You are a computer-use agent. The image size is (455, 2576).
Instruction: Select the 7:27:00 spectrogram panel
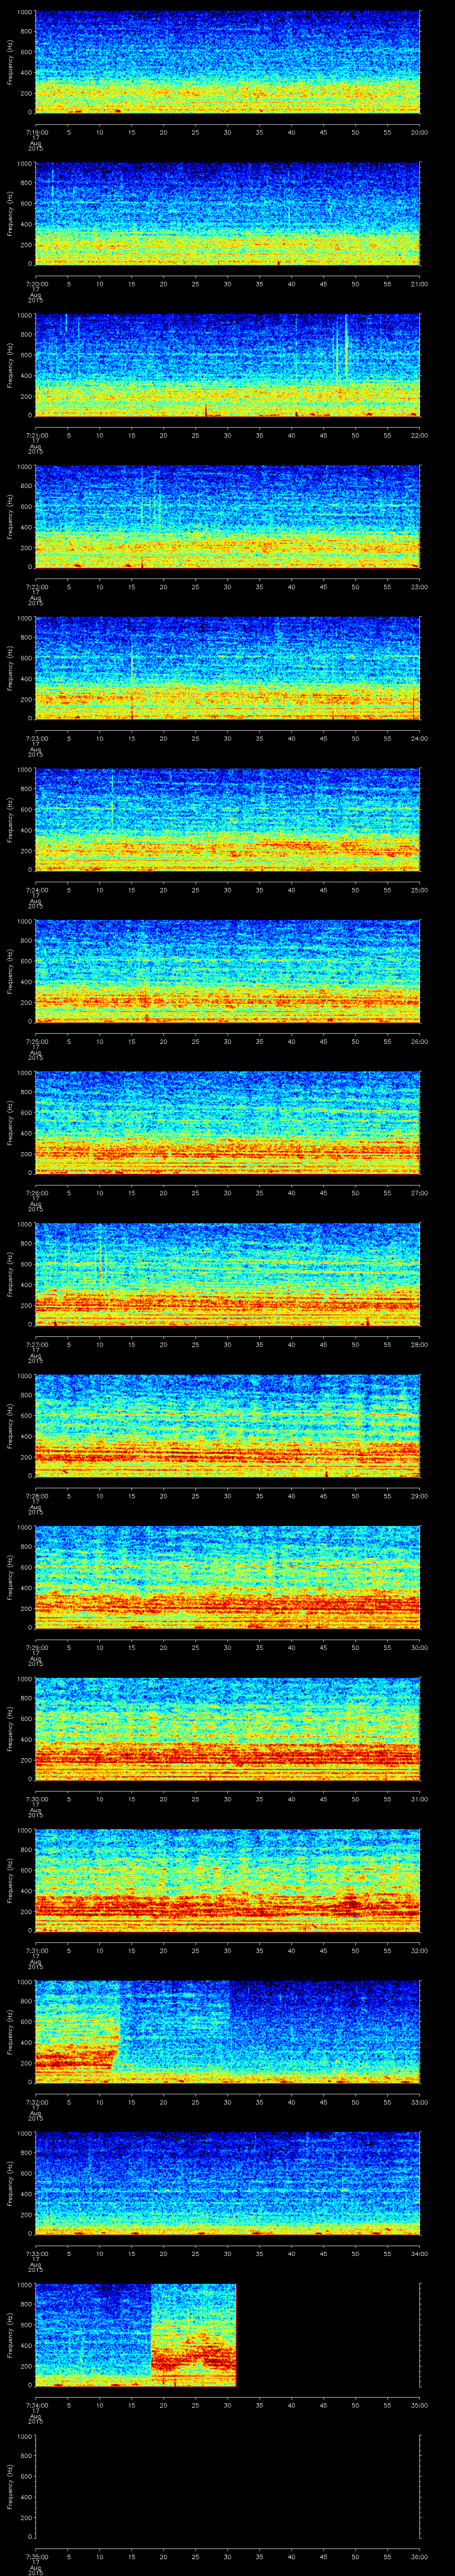pos(227,1274)
